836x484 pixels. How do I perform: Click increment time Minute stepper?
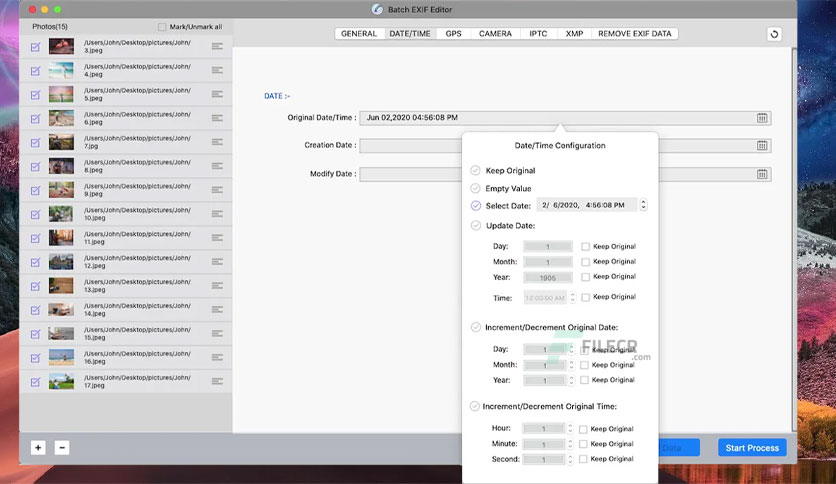point(570,444)
